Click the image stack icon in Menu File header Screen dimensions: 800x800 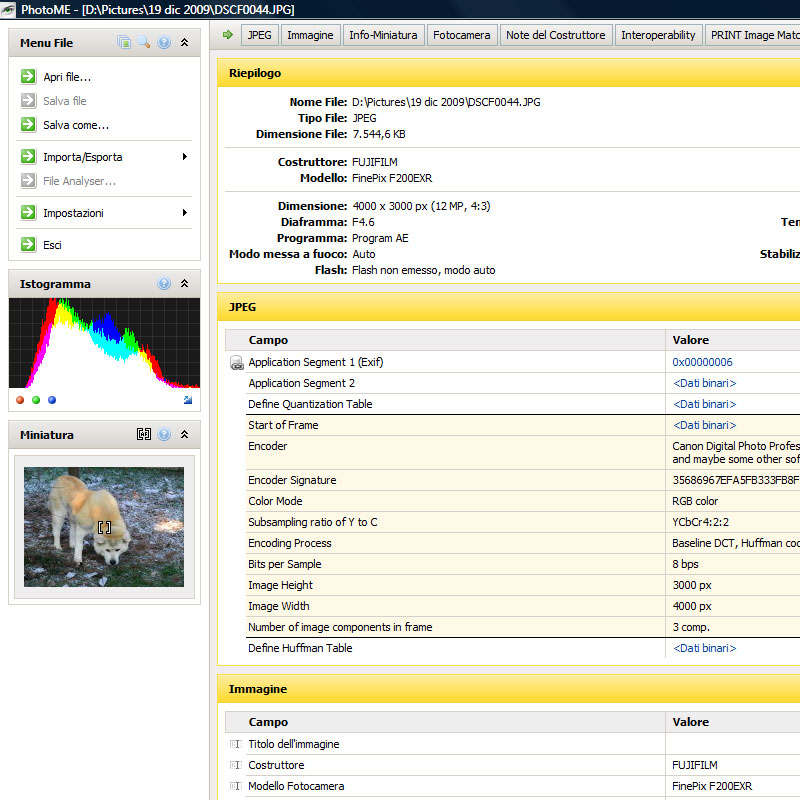click(124, 42)
